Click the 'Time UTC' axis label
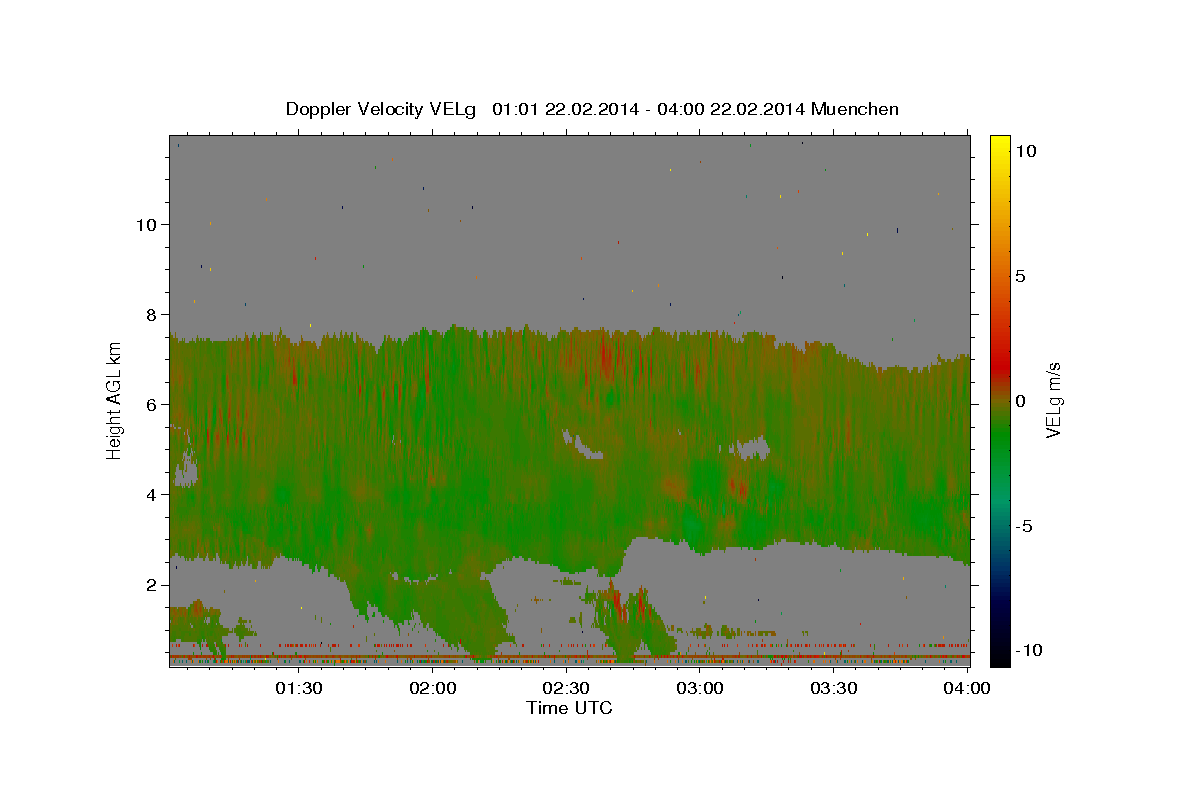 [569, 708]
